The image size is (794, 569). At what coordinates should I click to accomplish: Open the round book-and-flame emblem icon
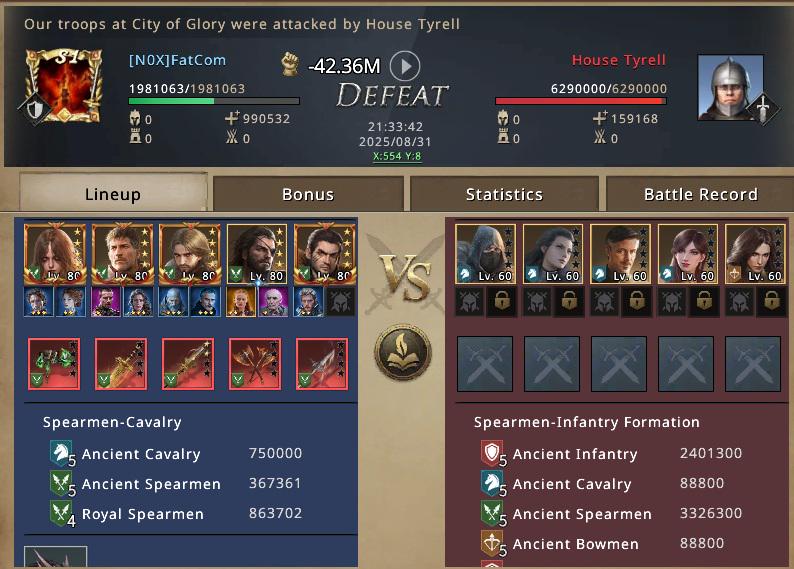pyautogui.click(x=403, y=352)
